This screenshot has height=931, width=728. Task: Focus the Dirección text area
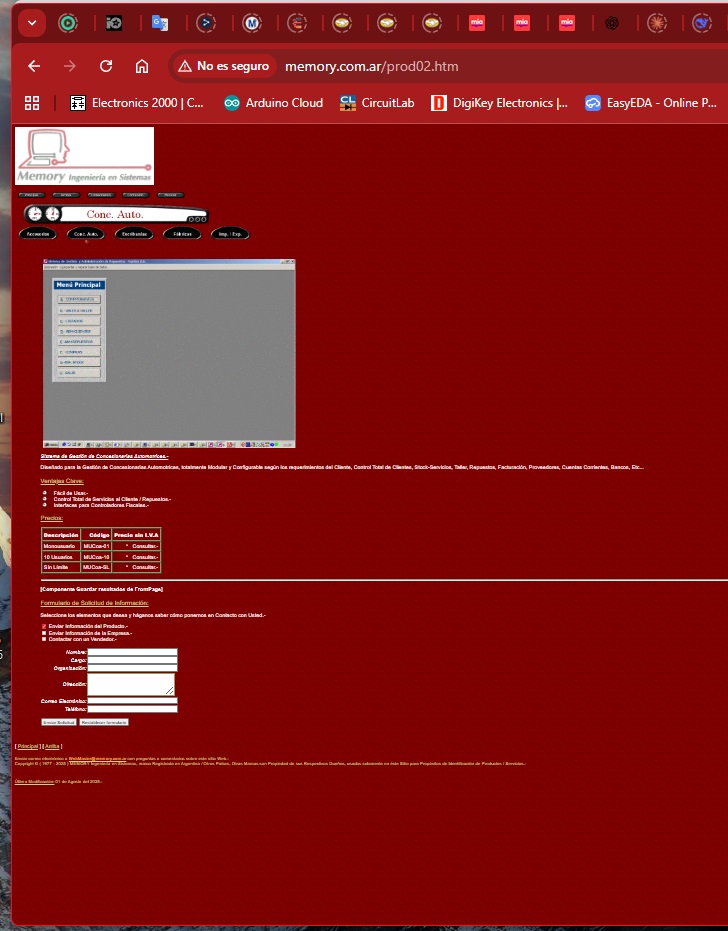(131, 684)
